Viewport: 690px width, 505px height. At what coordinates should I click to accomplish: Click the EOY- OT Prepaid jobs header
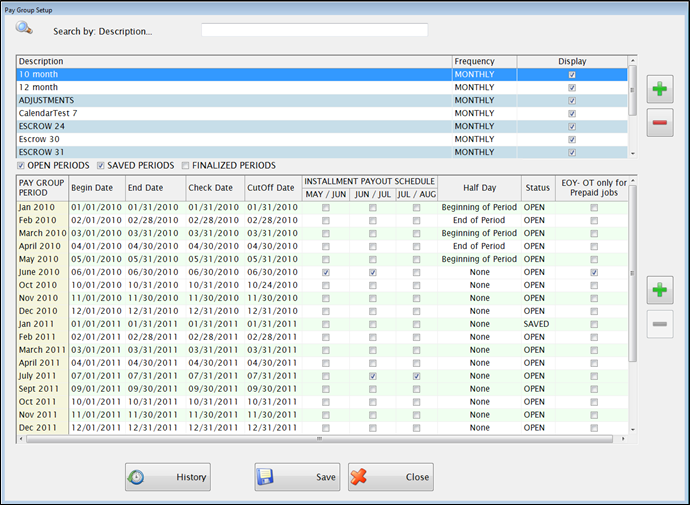coord(592,188)
